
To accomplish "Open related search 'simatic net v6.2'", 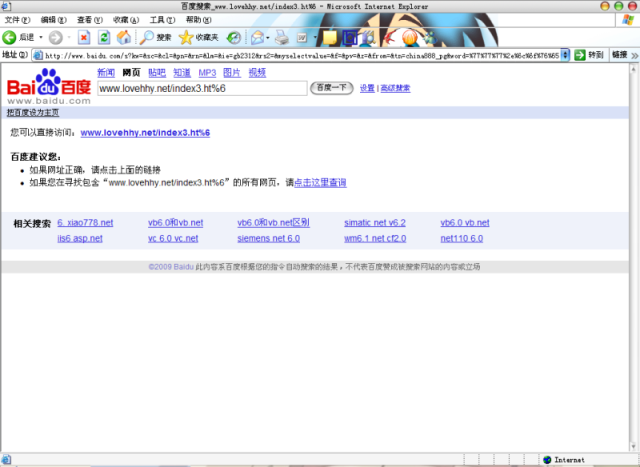I will point(375,222).
